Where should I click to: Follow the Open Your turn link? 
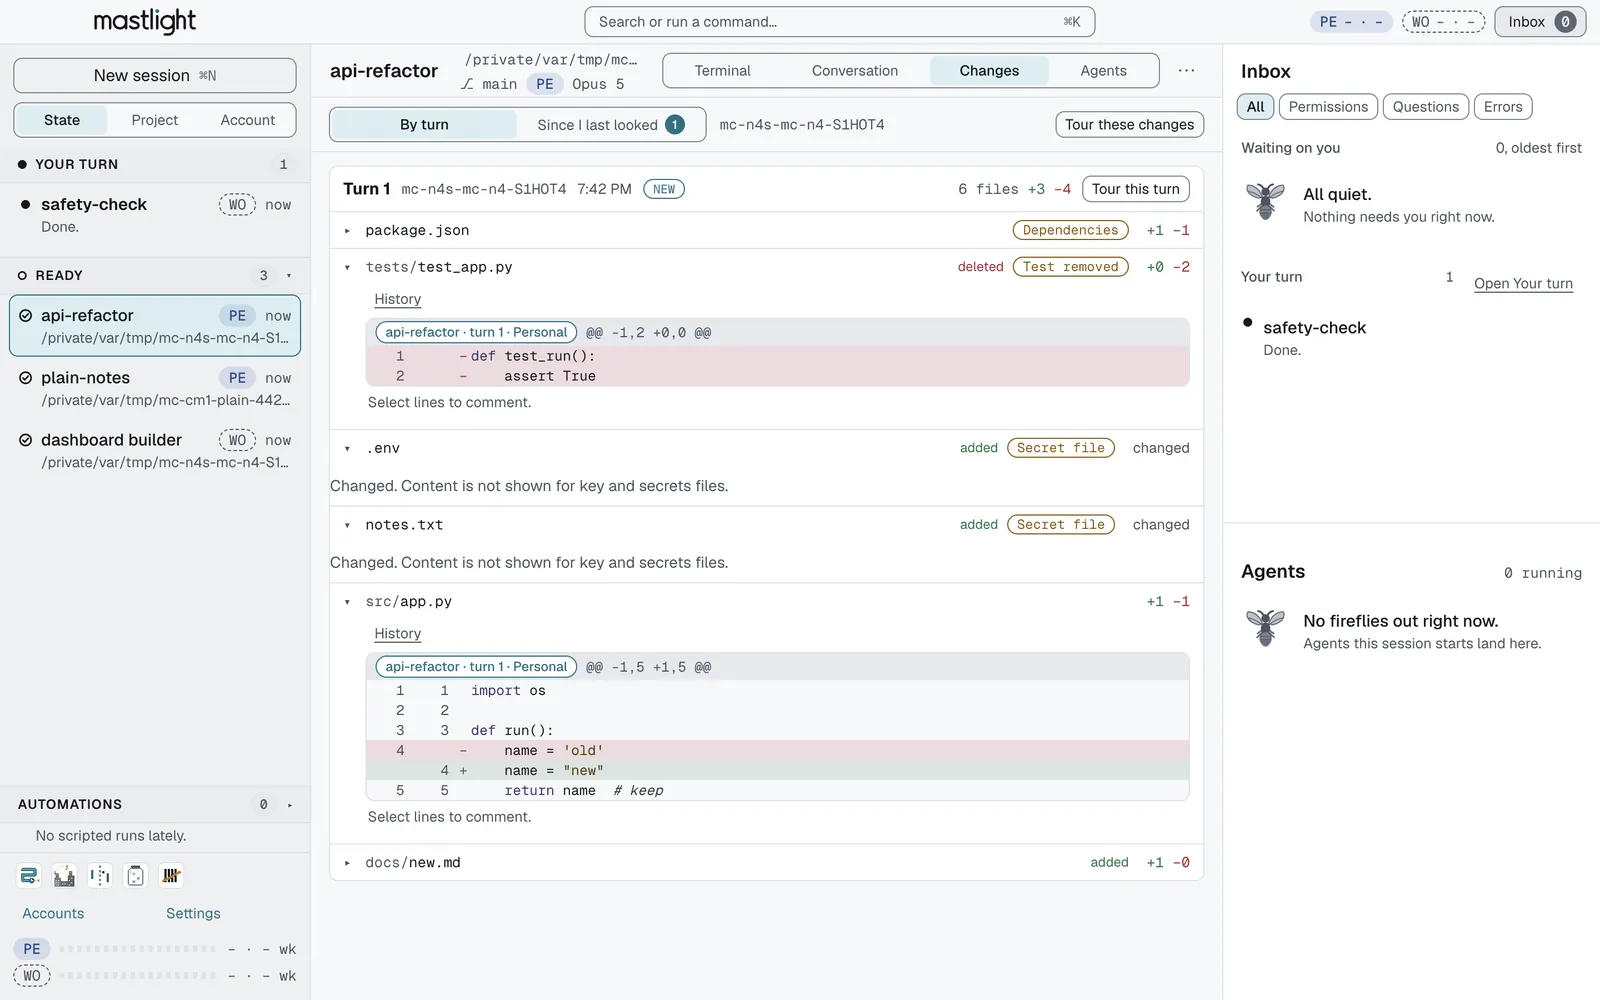pos(1523,284)
